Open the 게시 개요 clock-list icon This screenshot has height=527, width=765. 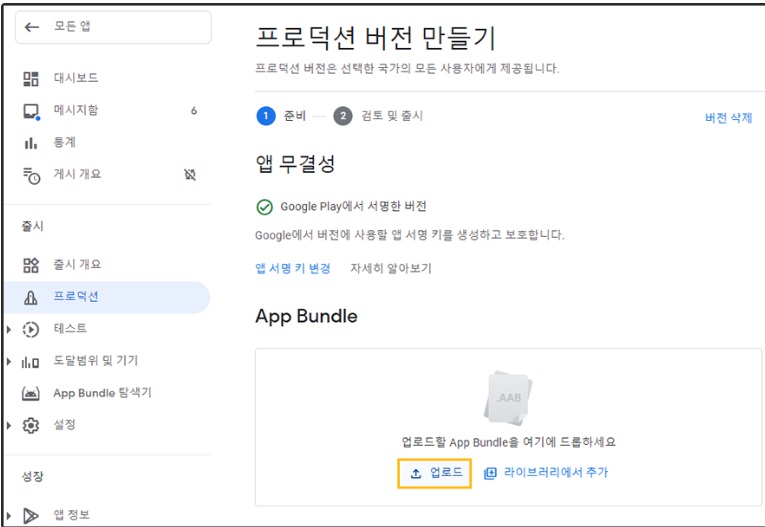32,176
